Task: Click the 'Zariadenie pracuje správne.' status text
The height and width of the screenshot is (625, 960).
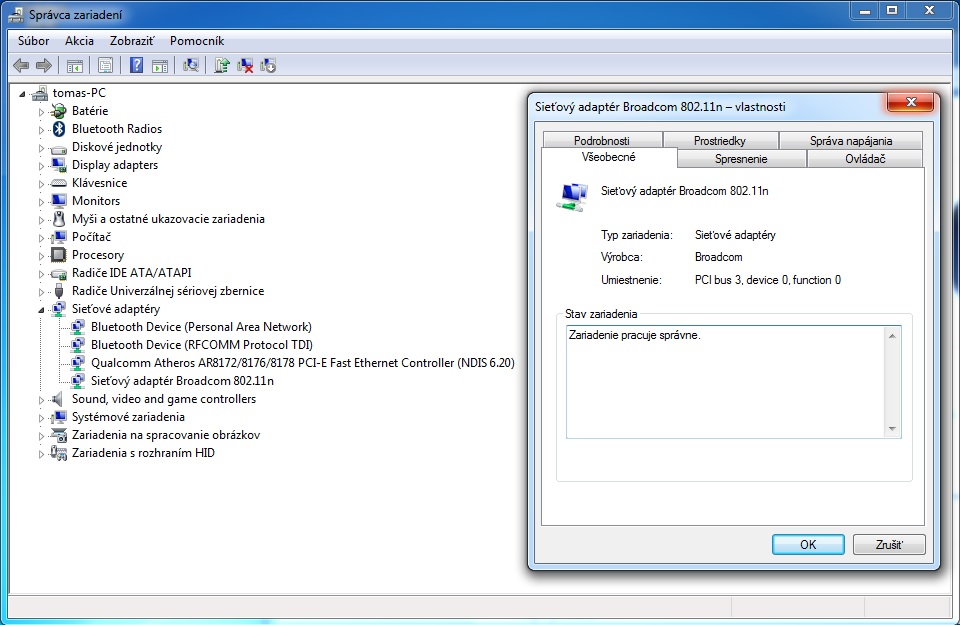Action: (634, 335)
